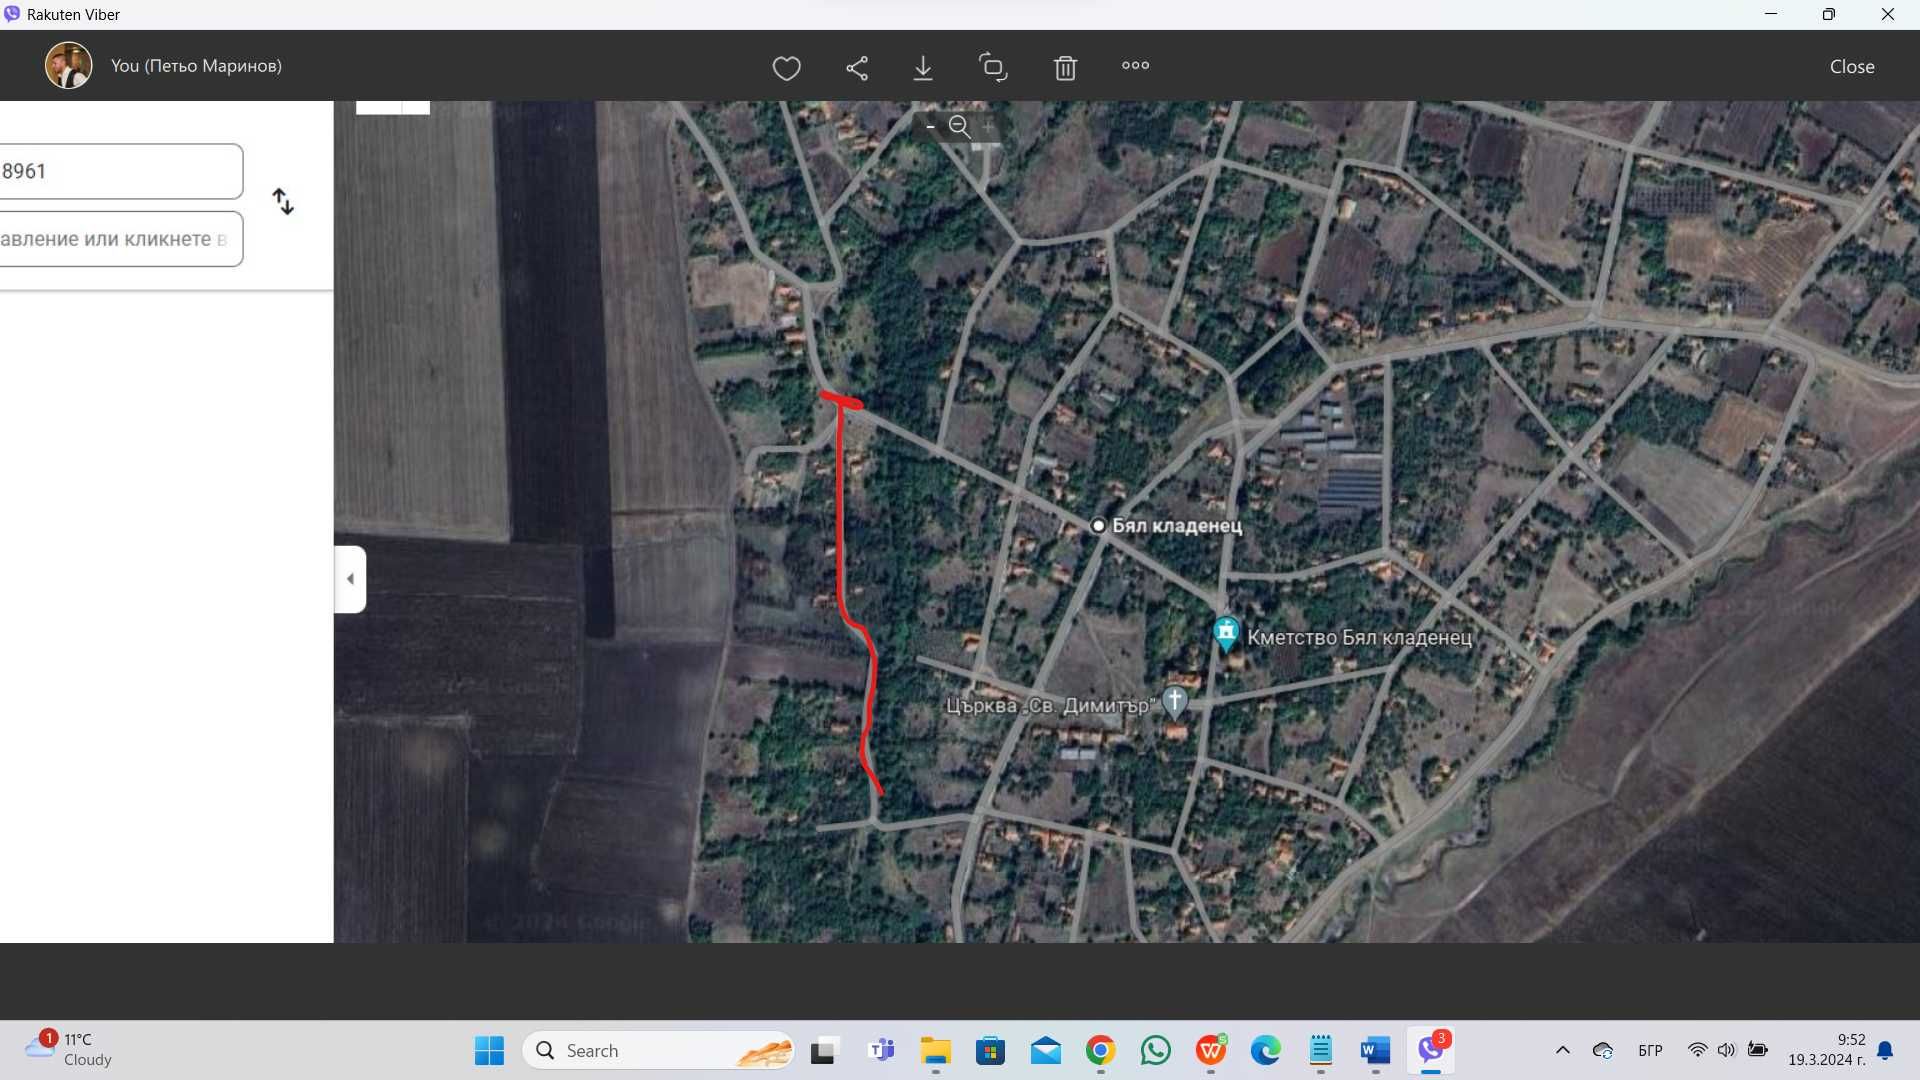This screenshot has height=1080, width=1920.
Task: Rotate the image using the rotate icon
Action: 993,67
